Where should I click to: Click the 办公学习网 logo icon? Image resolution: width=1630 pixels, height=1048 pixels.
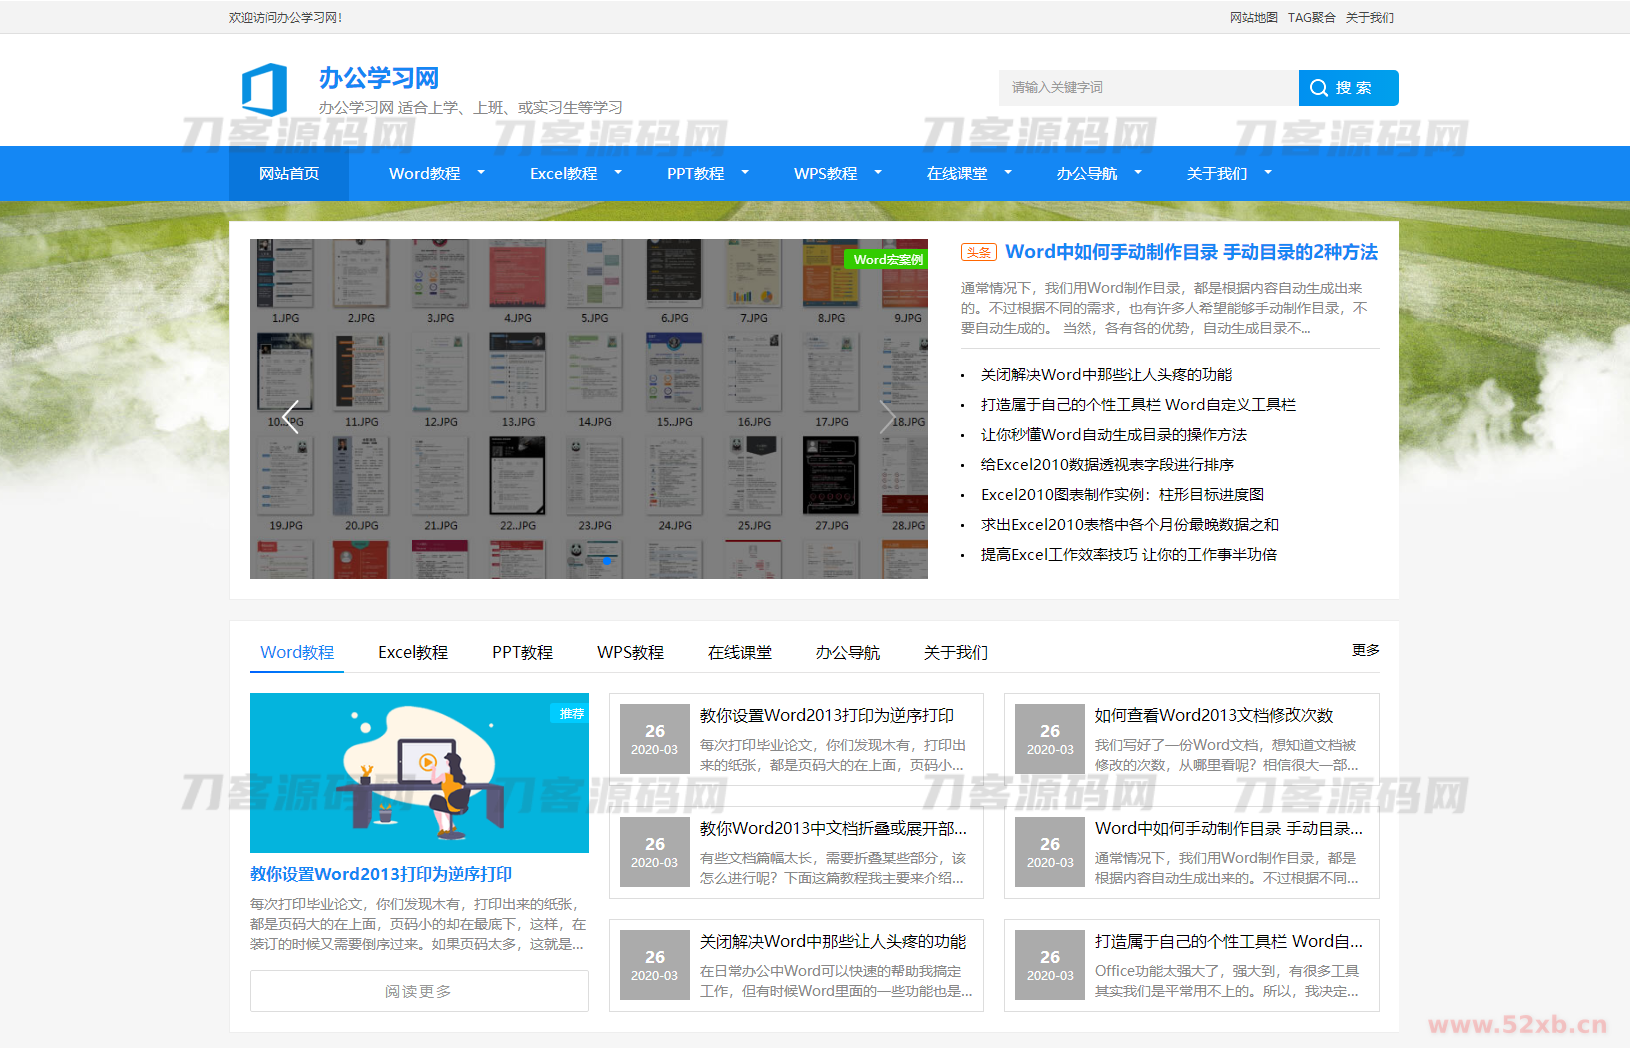265,89
